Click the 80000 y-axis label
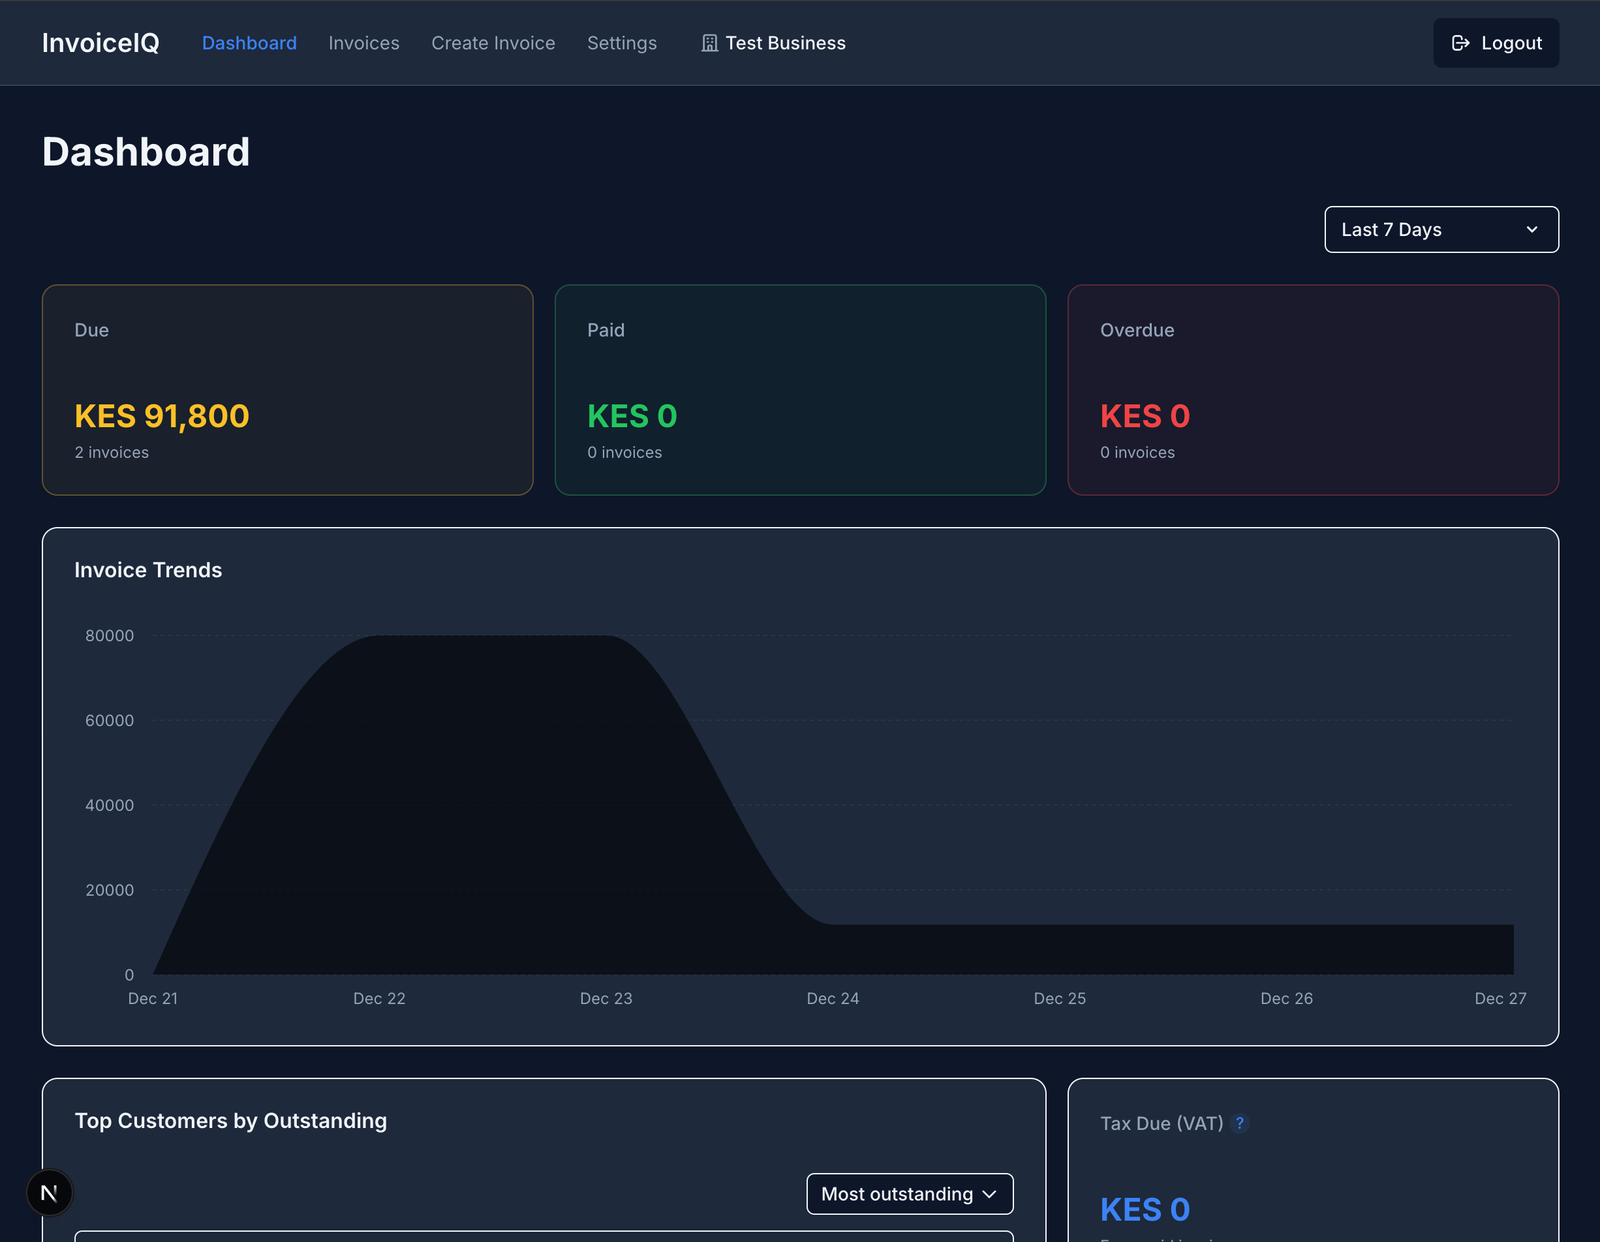1600x1242 pixels. [x=109, y=636]
